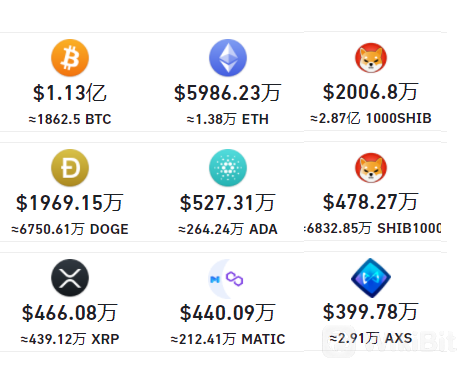The width and height of the screenshot is (470, 374).
Task: Click the $1.13亿 Bitcoin amount
Action: (x=70, y=93)
